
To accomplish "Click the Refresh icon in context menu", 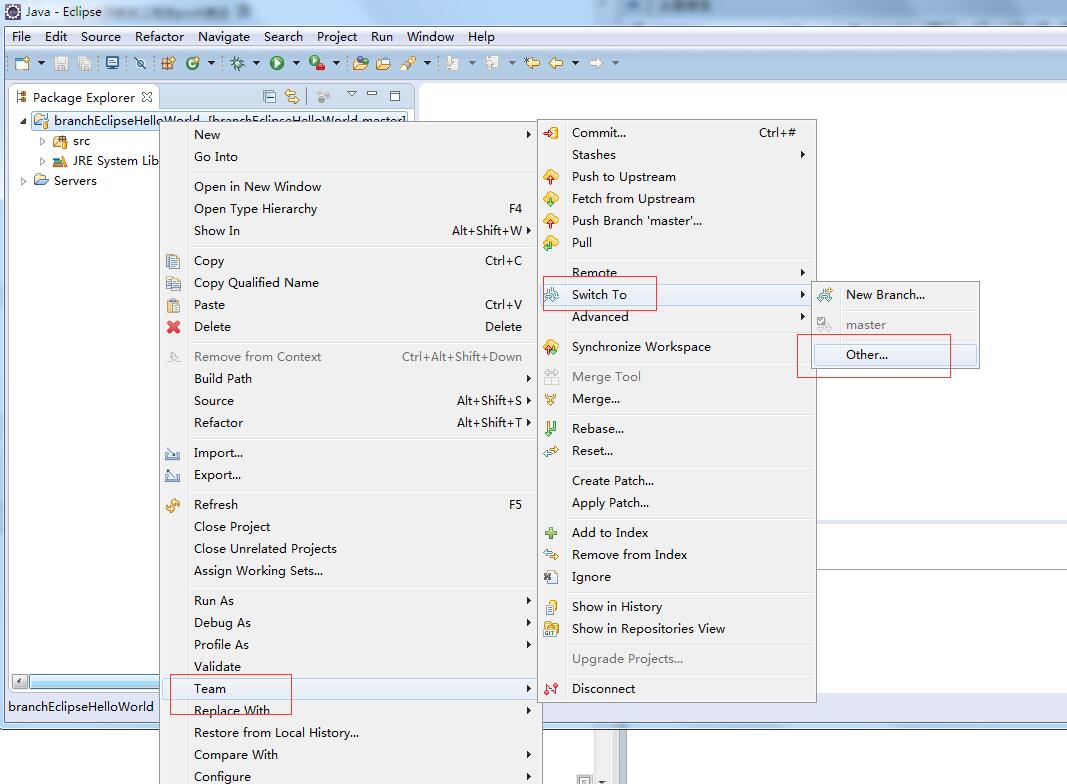I will click(174, 505).
